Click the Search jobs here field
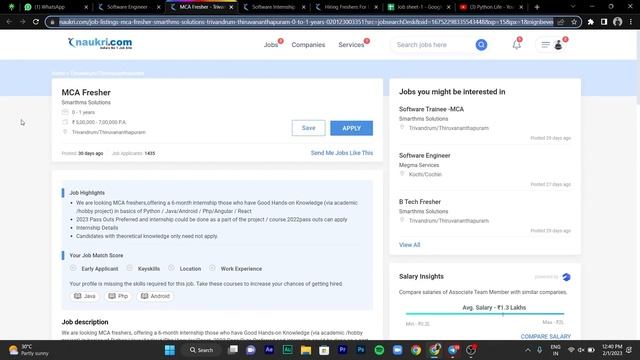Screen dimensions: 640x360 433,45
